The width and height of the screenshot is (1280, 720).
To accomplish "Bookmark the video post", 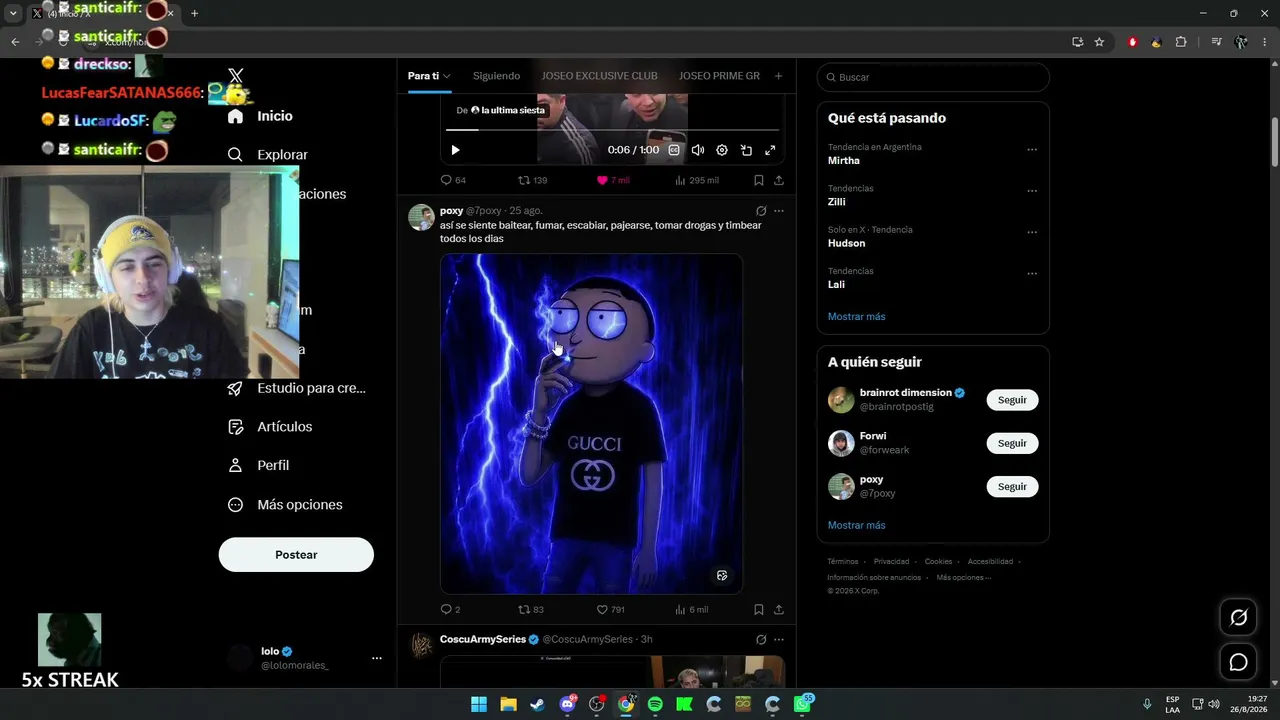I will pyautogui.click(x=759, y=180).
